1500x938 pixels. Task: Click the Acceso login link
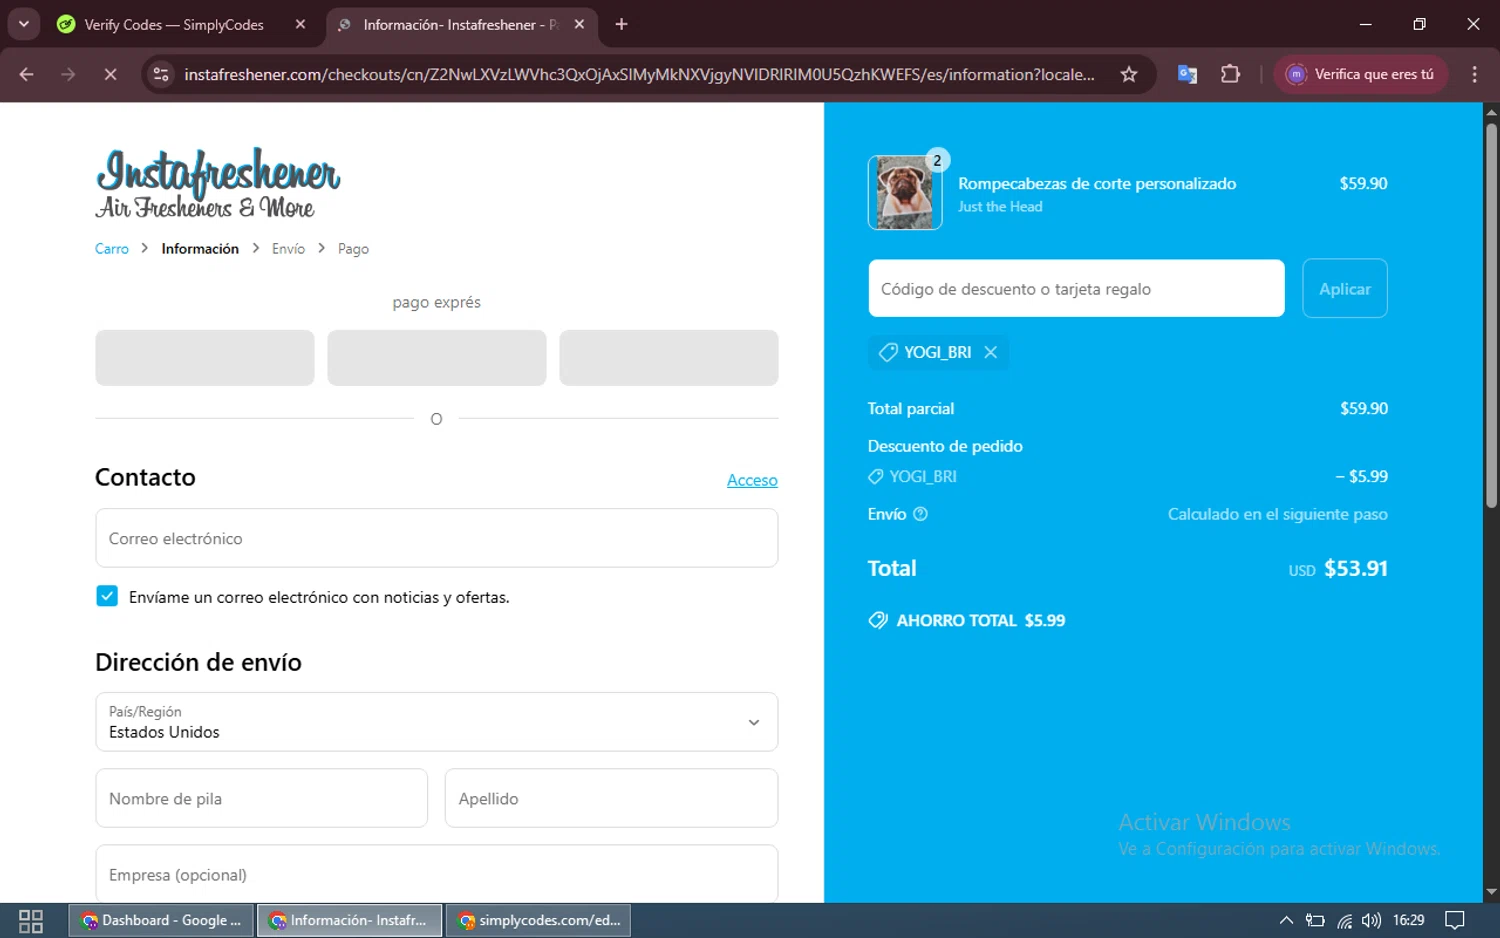click(x=752, y=481)
